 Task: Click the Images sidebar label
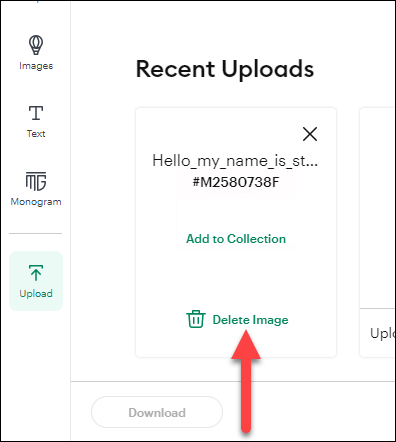click(x=36, y=66)
